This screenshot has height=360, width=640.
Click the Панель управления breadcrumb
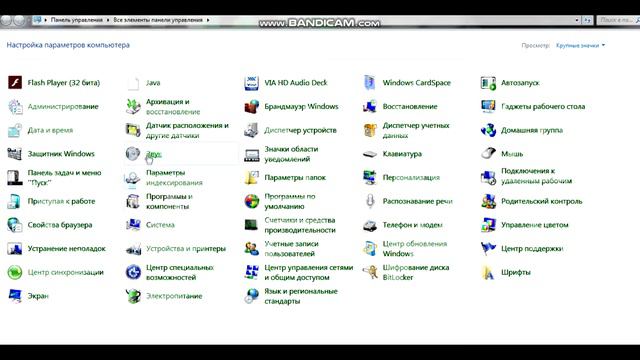pyautogui.click(x=77, y=20)
